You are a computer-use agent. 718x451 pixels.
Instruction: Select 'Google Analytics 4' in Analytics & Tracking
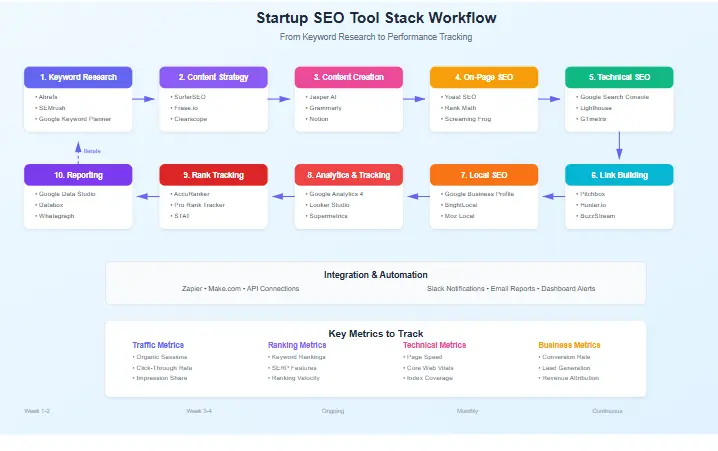[334, 194]
